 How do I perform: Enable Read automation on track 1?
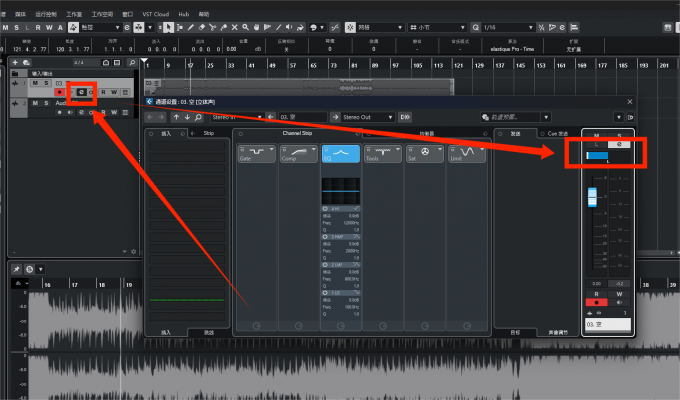point(103,92)
